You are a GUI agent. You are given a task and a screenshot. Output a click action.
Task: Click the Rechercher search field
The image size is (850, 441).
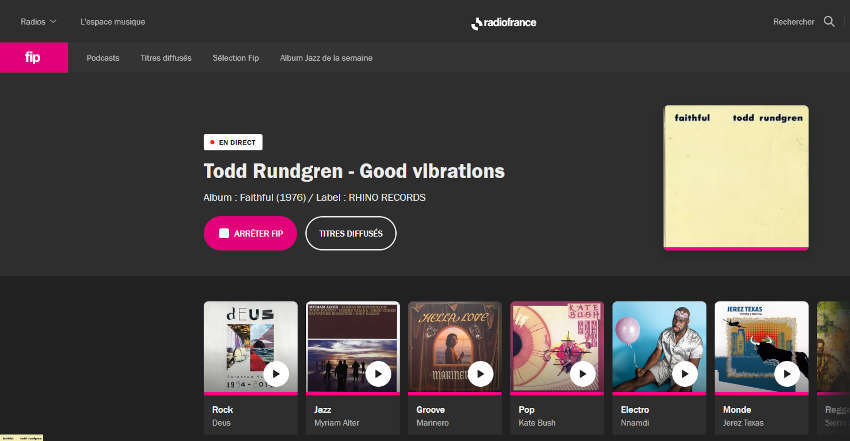794,22
